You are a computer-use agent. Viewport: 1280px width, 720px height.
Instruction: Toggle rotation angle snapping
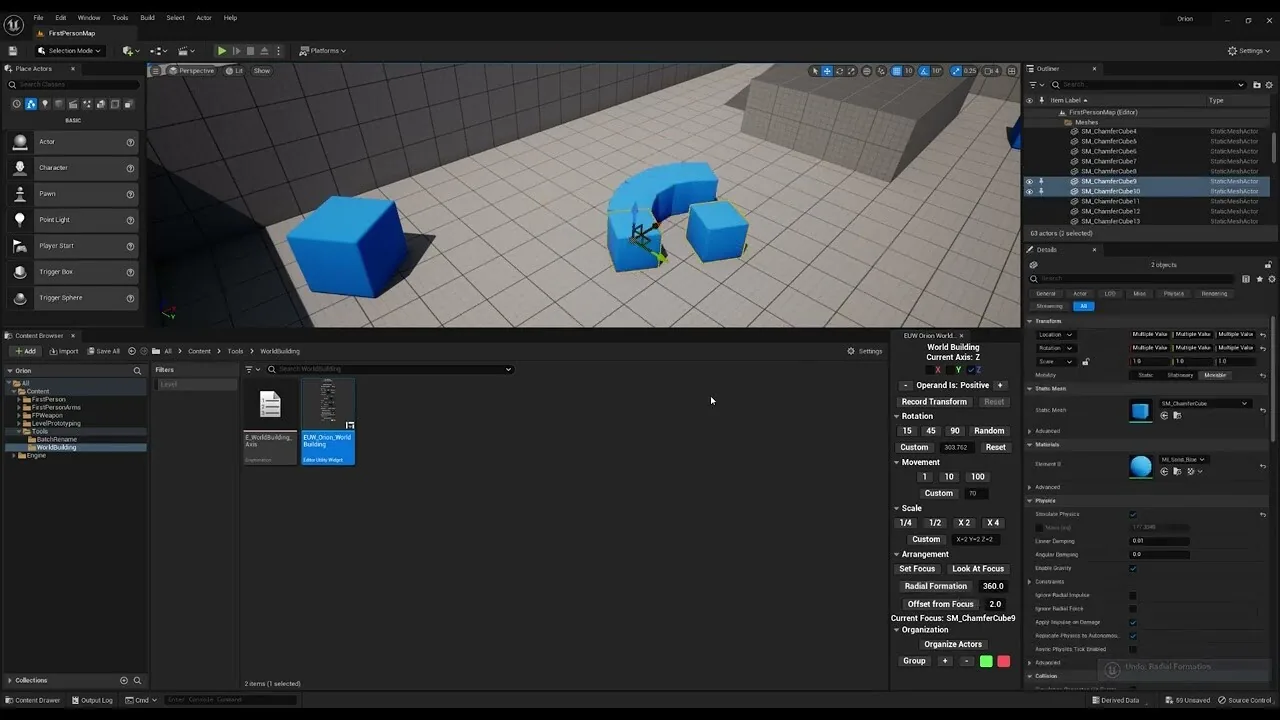pyautogui.click(x=924, y=71)
